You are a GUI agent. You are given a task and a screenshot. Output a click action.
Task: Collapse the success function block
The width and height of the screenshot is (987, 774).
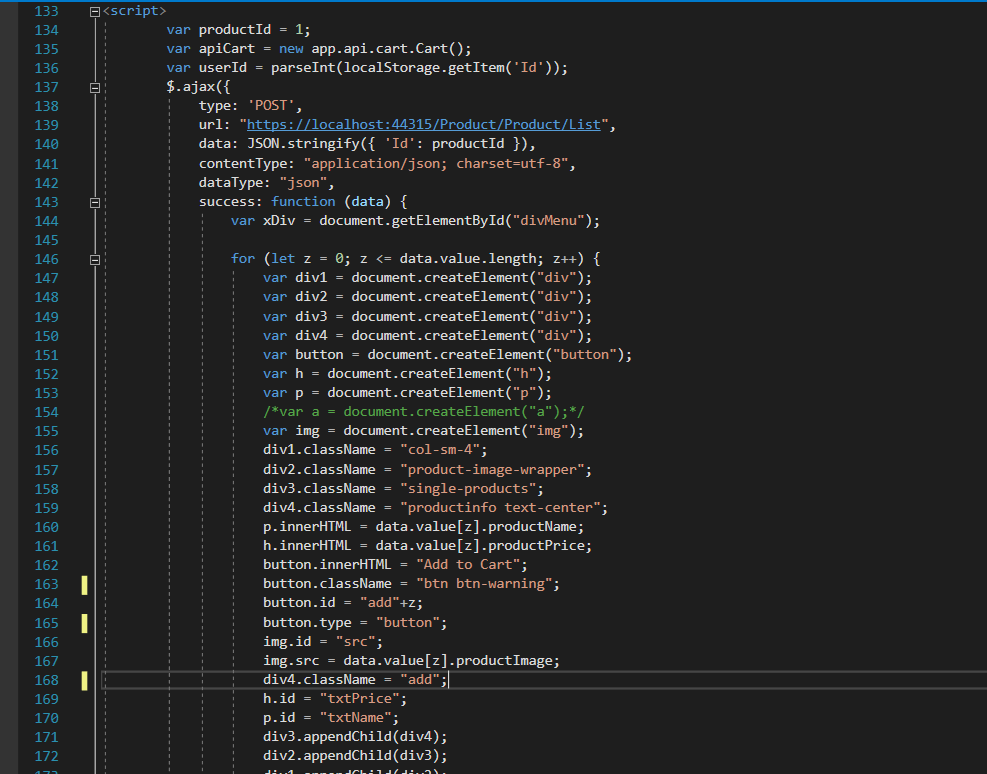point(95,202)
